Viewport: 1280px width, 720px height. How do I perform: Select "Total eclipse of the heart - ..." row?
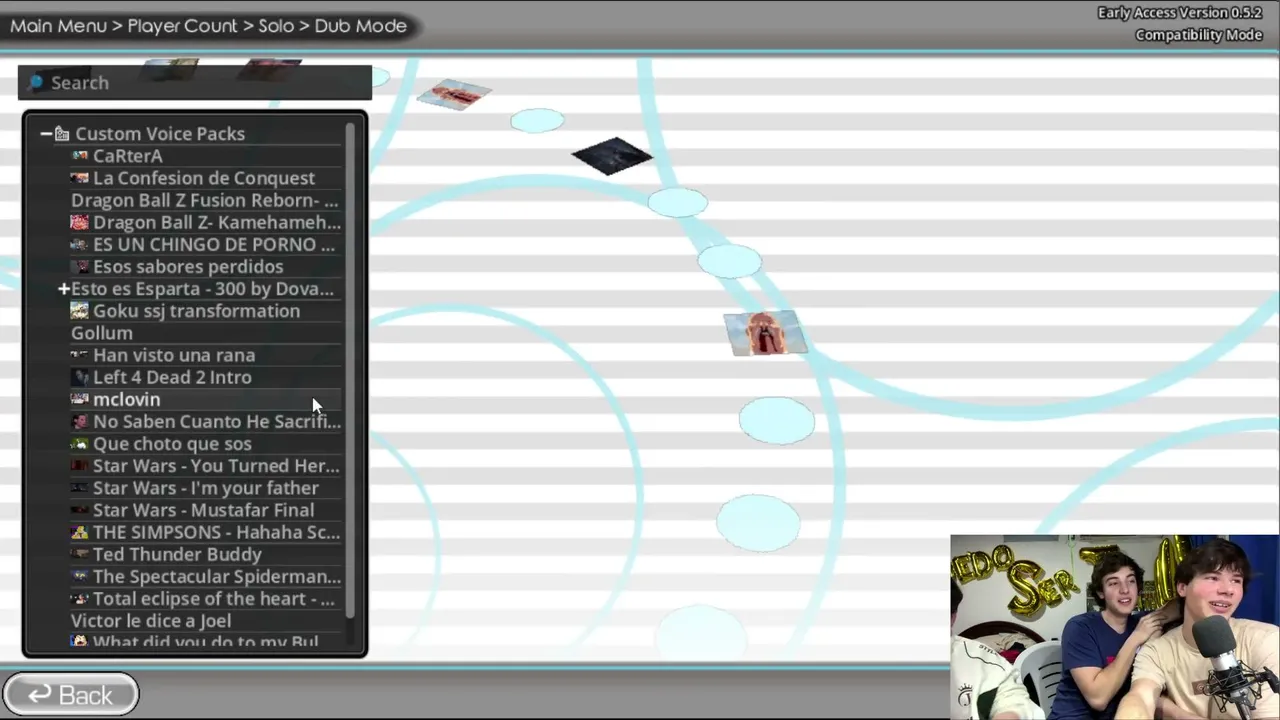pos(205,599)
